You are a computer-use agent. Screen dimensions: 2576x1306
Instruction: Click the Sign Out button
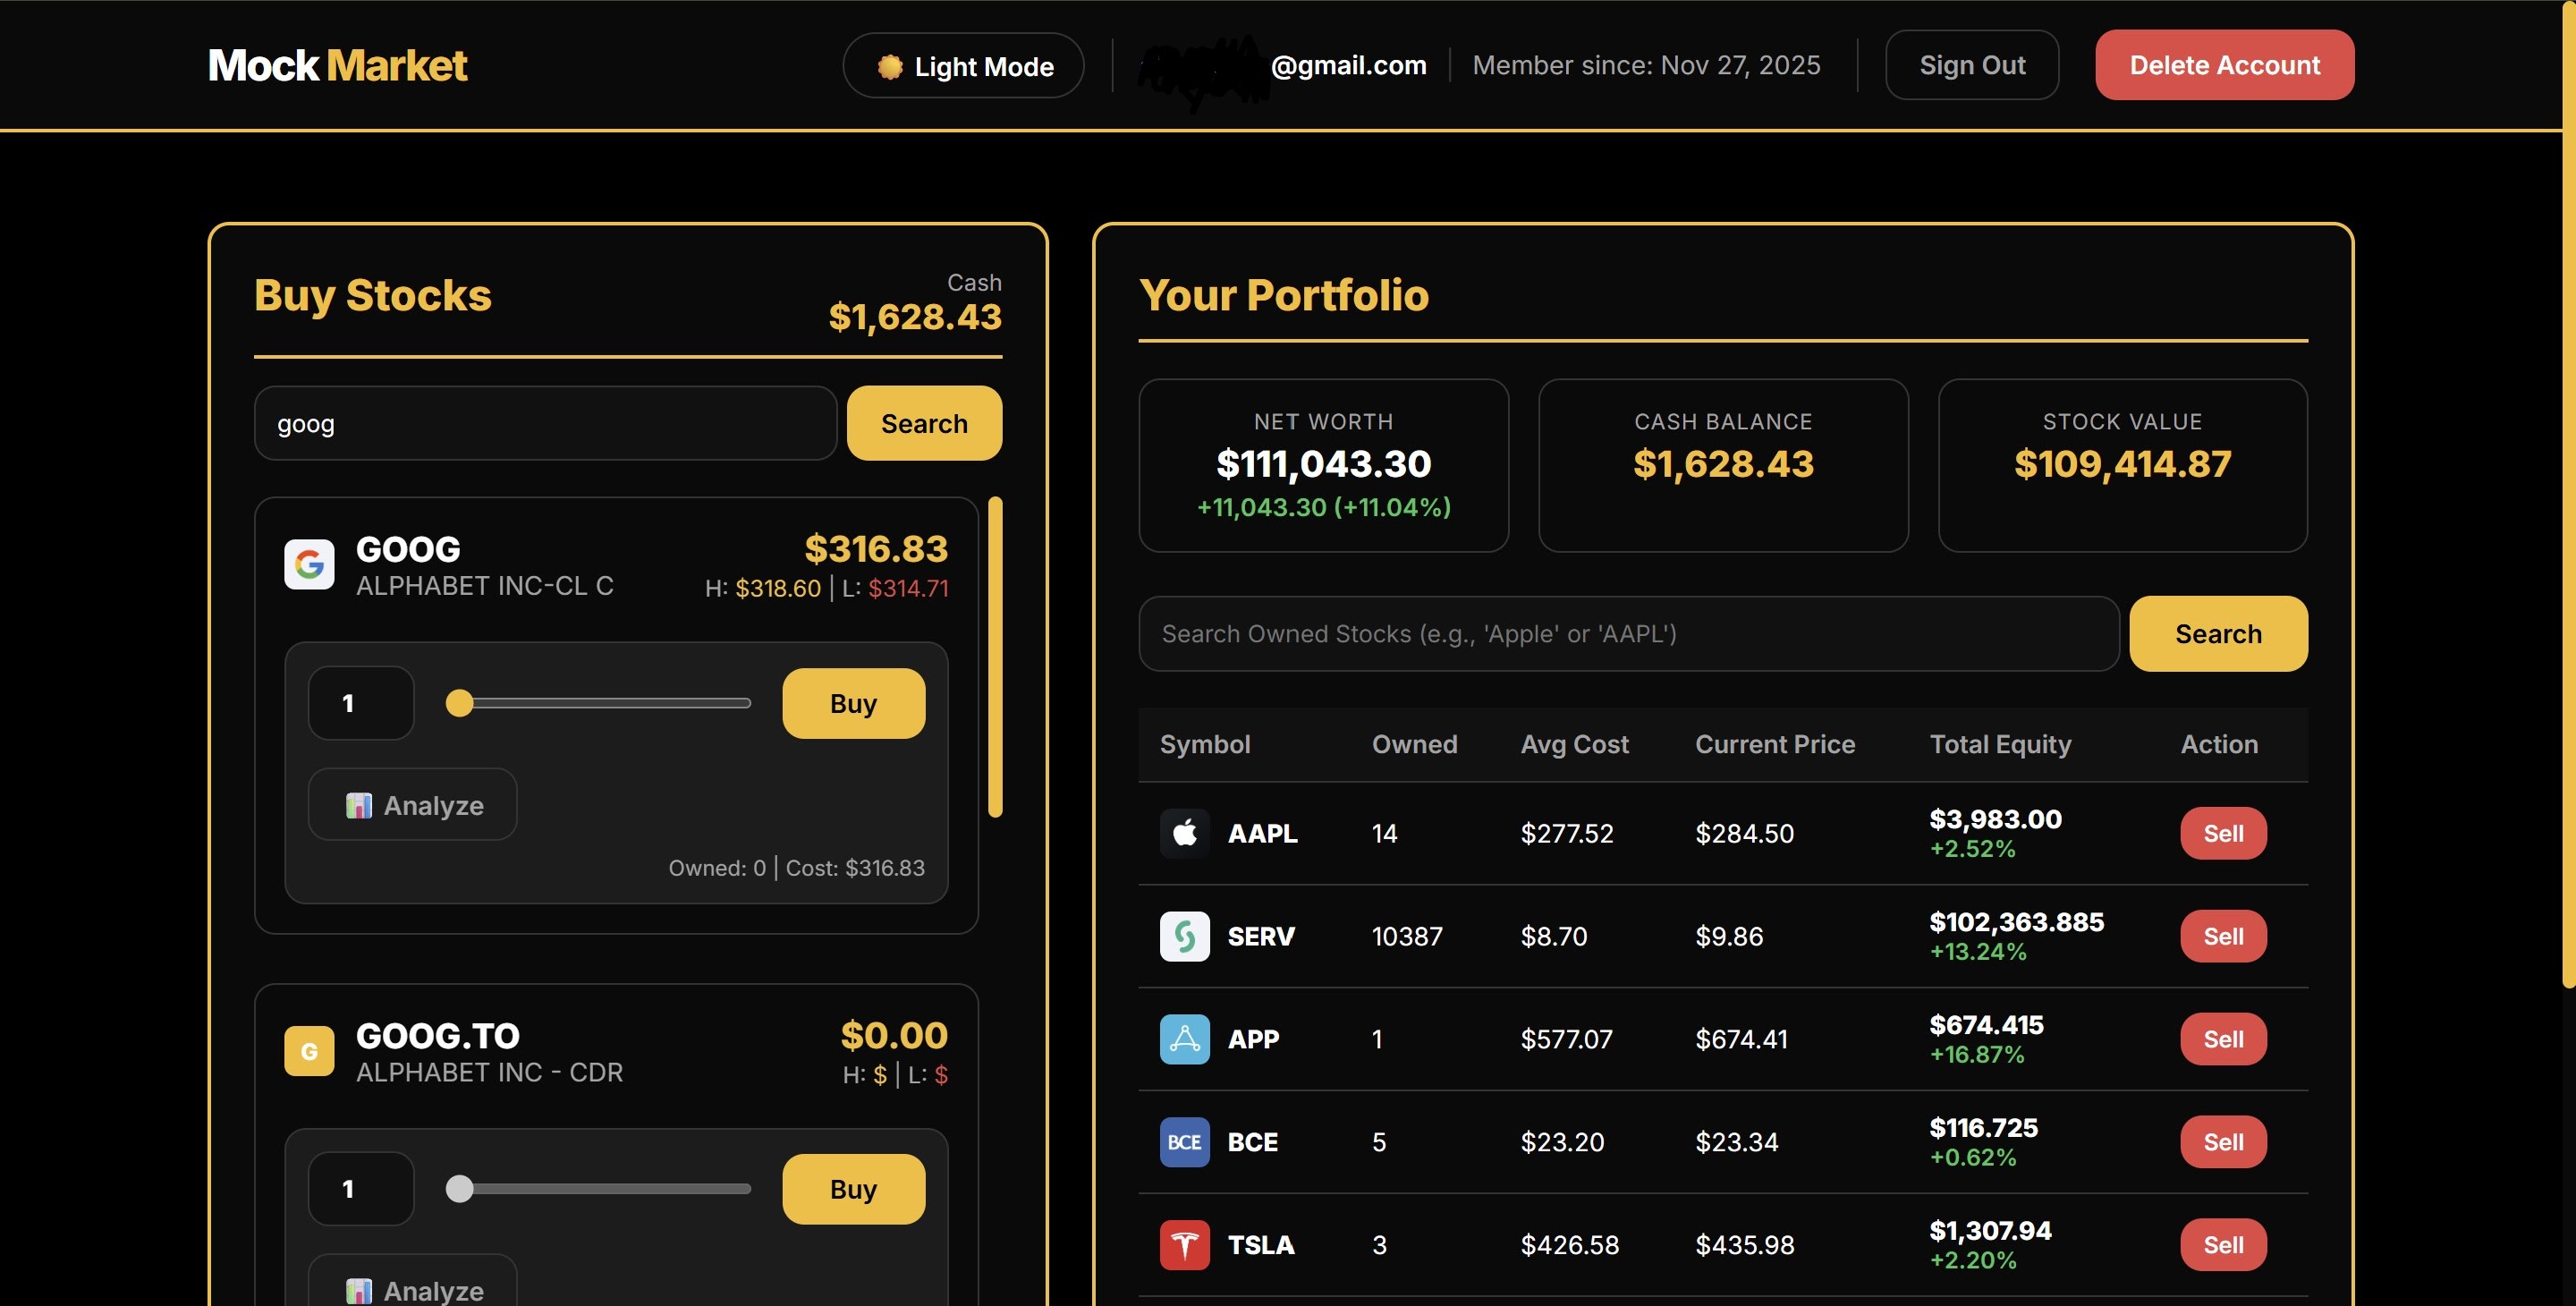click(x=1971, y=64)
